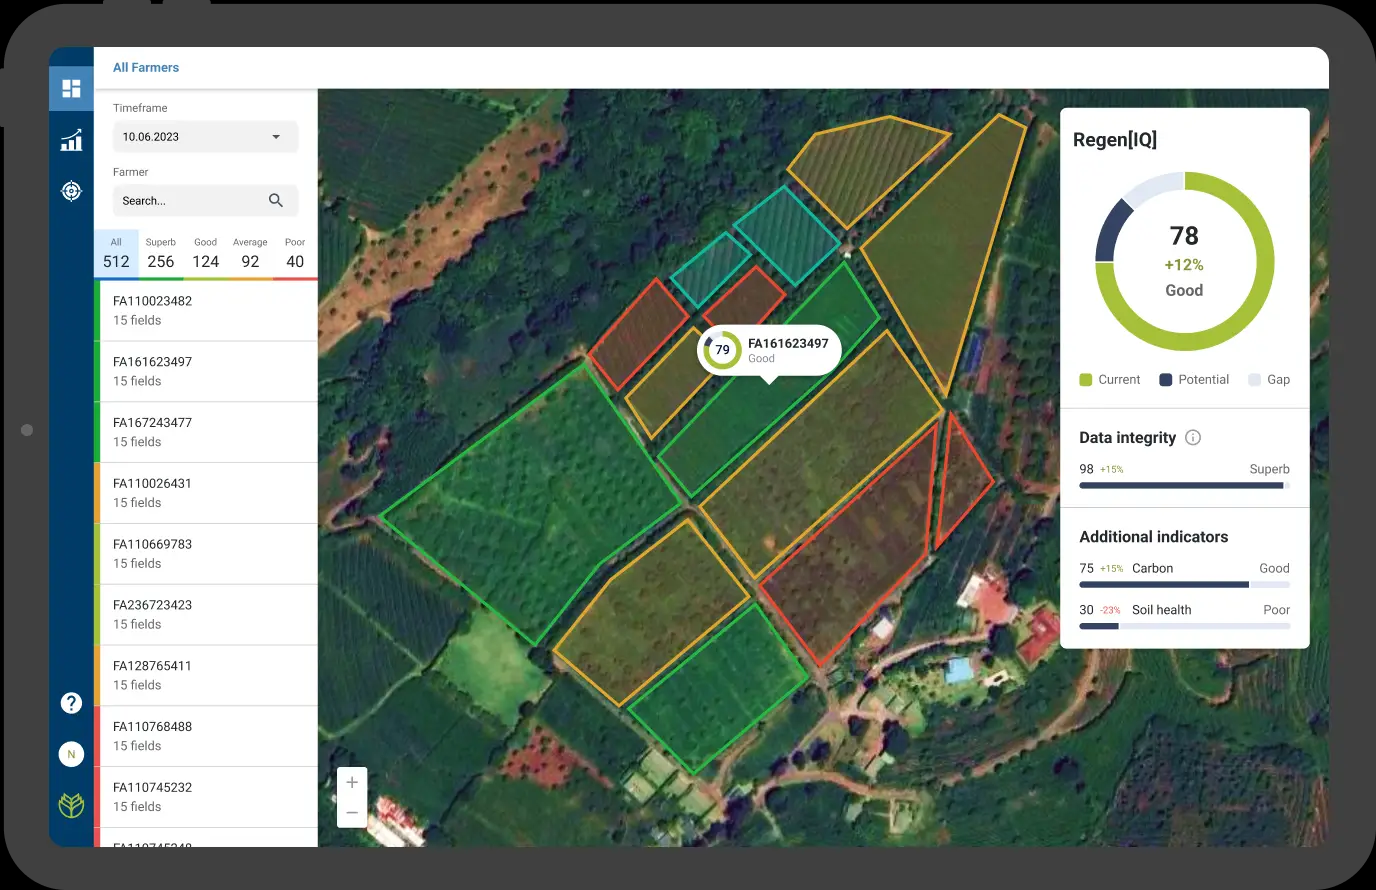Screen dimensions: 1376x890
Task: Open the All Farmers link
Action: [x=146, y=67]
